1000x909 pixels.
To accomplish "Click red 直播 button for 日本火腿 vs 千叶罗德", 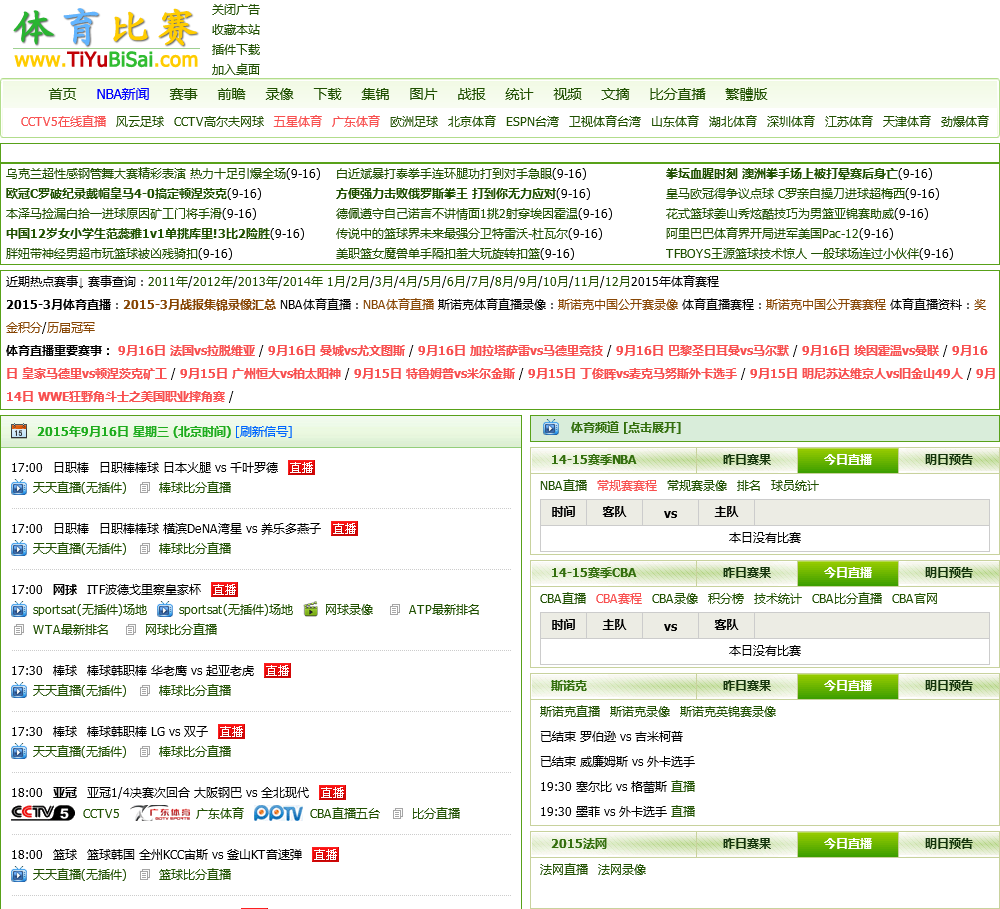I will [x=302, y=468].
